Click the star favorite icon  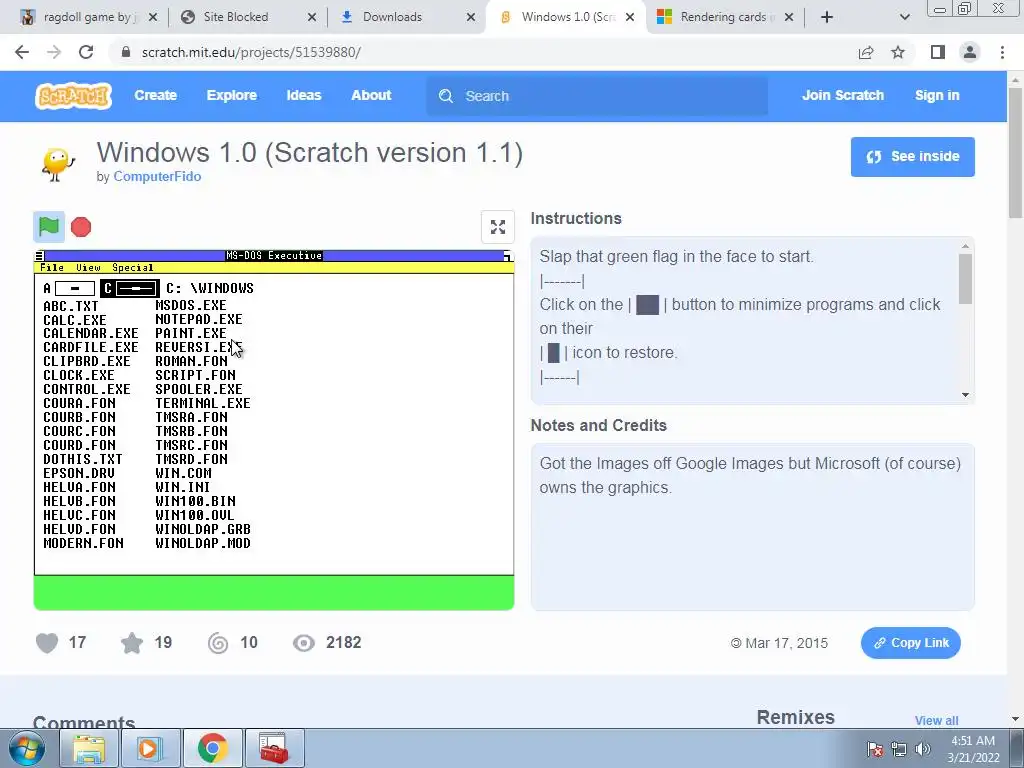point(132,643)
